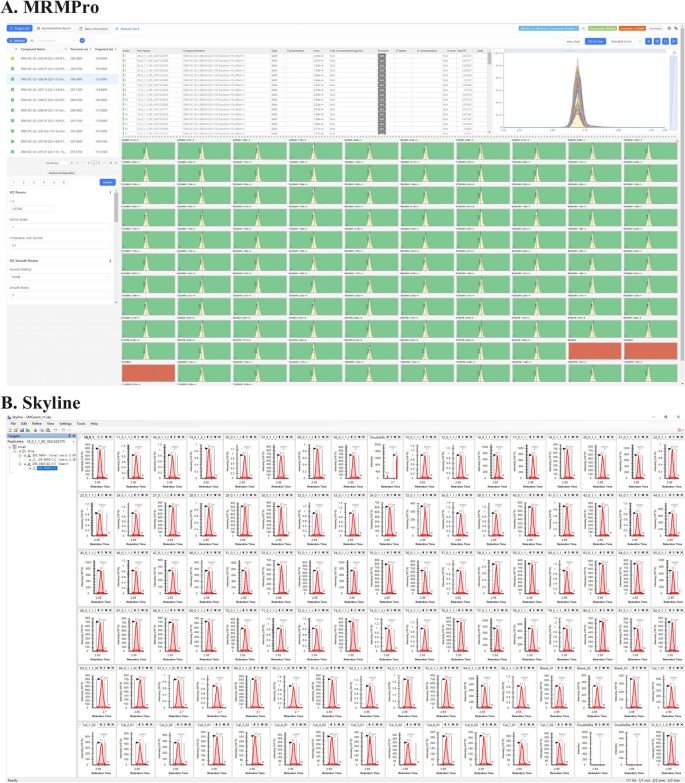The height and width of the screenshot is (783, 685).
Task: Go to page 4 of the compound list
Action: [x=94, y=163]
